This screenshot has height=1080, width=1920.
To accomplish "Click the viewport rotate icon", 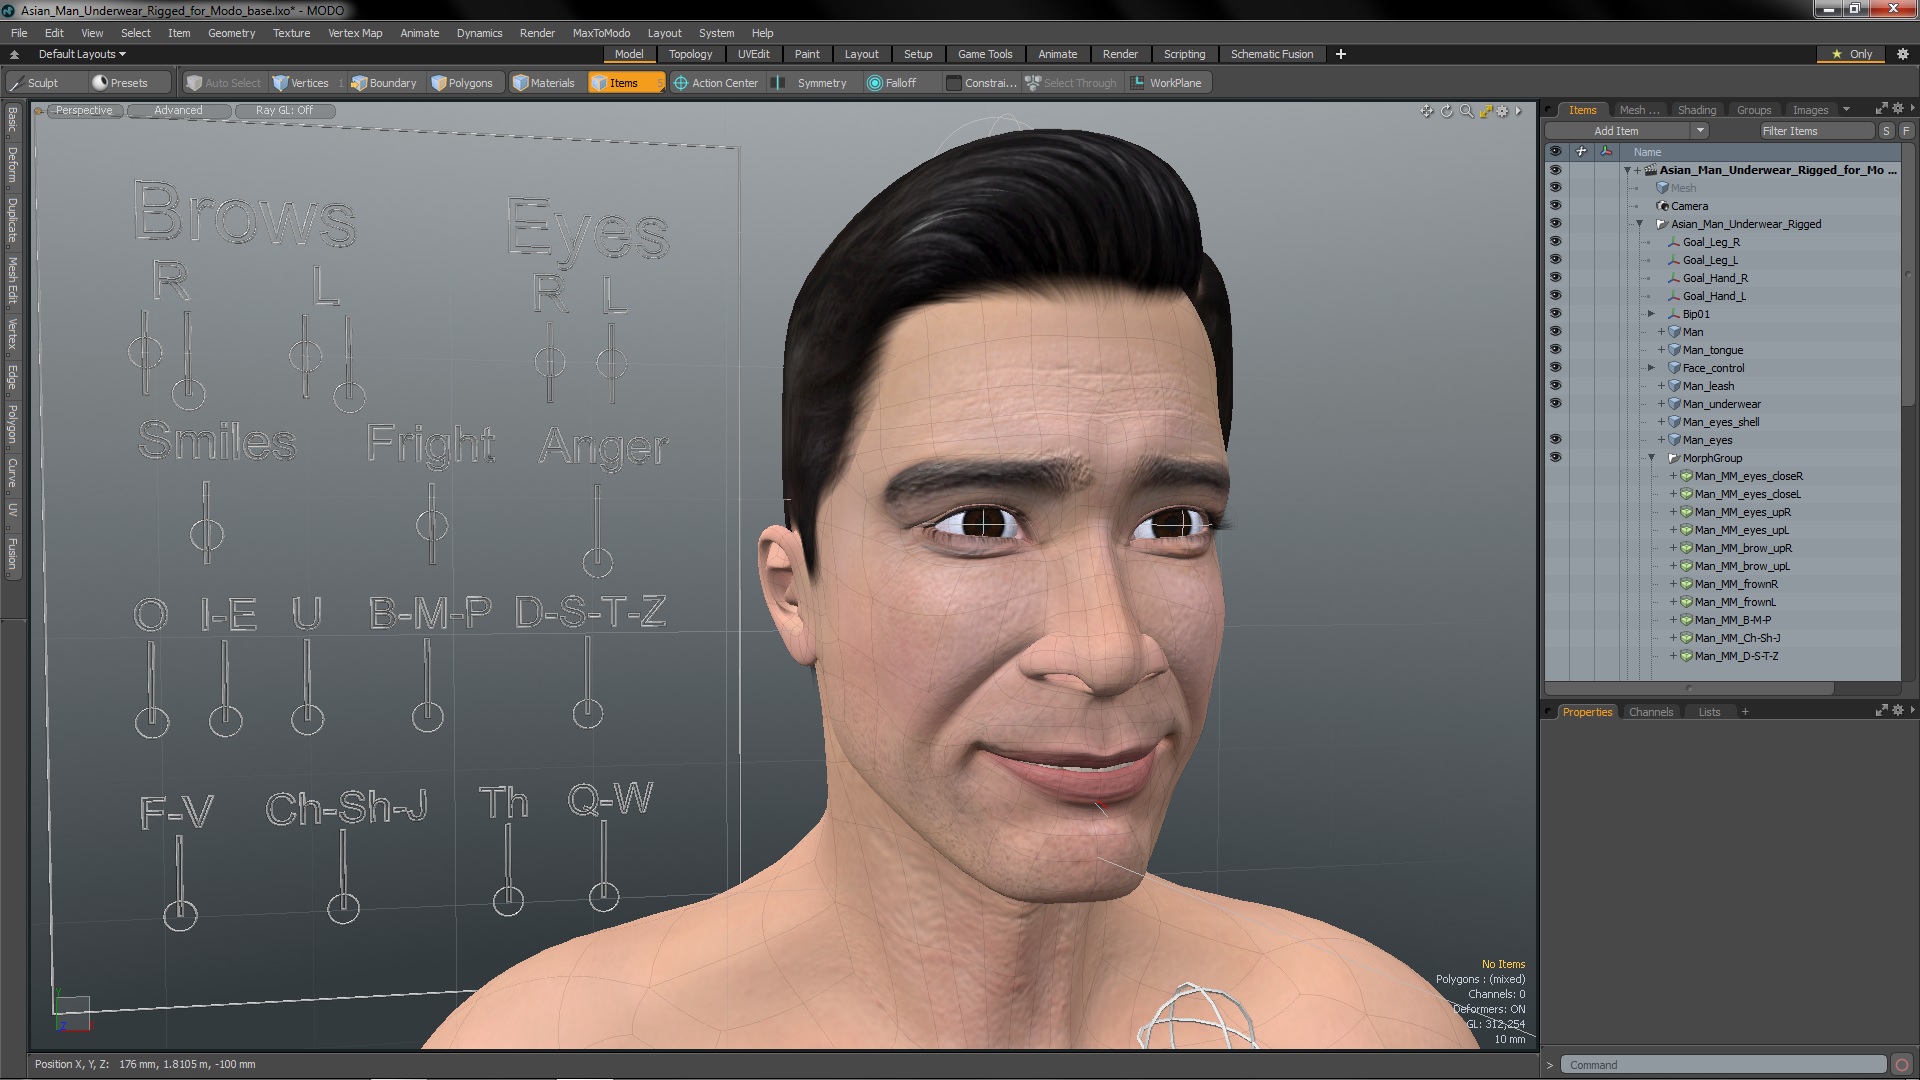I will pos(1446,111).
